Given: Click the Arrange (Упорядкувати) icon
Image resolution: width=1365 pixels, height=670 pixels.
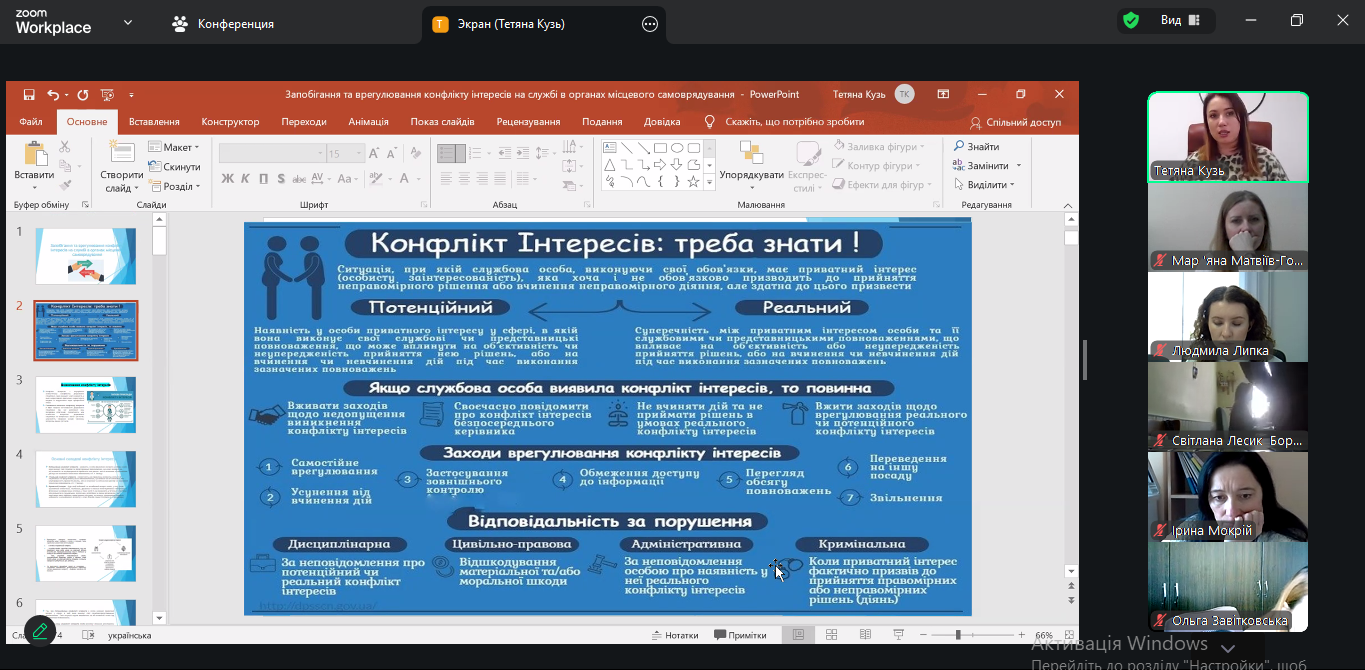Looking at the screenshot, I should (751, 153).
